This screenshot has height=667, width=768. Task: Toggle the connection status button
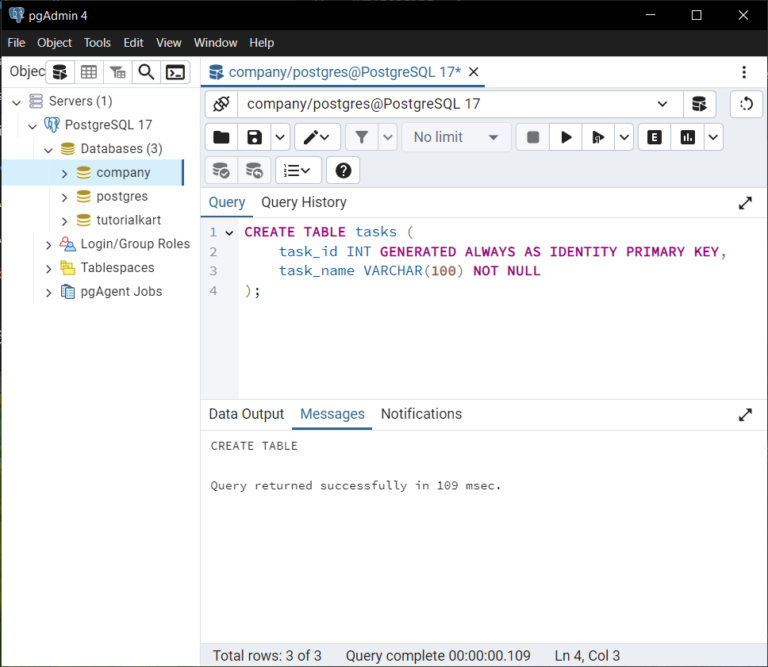221,104
